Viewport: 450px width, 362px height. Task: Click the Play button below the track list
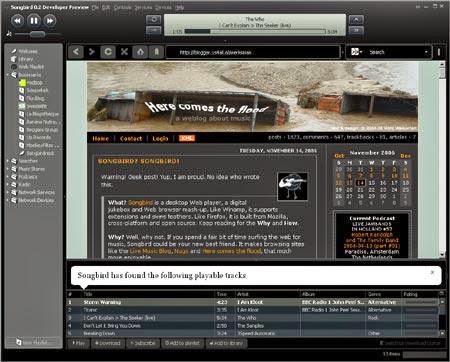(x=79, y=343)
